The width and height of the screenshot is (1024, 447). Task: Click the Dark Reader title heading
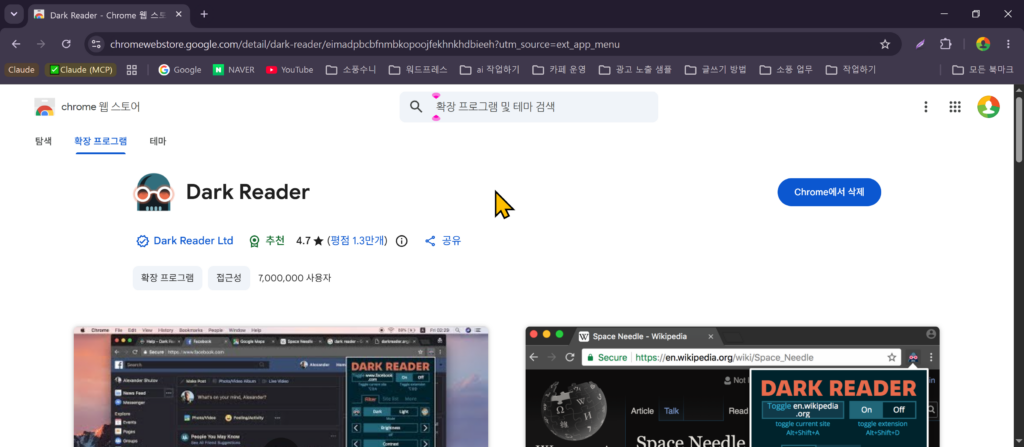tap(248, 192)
